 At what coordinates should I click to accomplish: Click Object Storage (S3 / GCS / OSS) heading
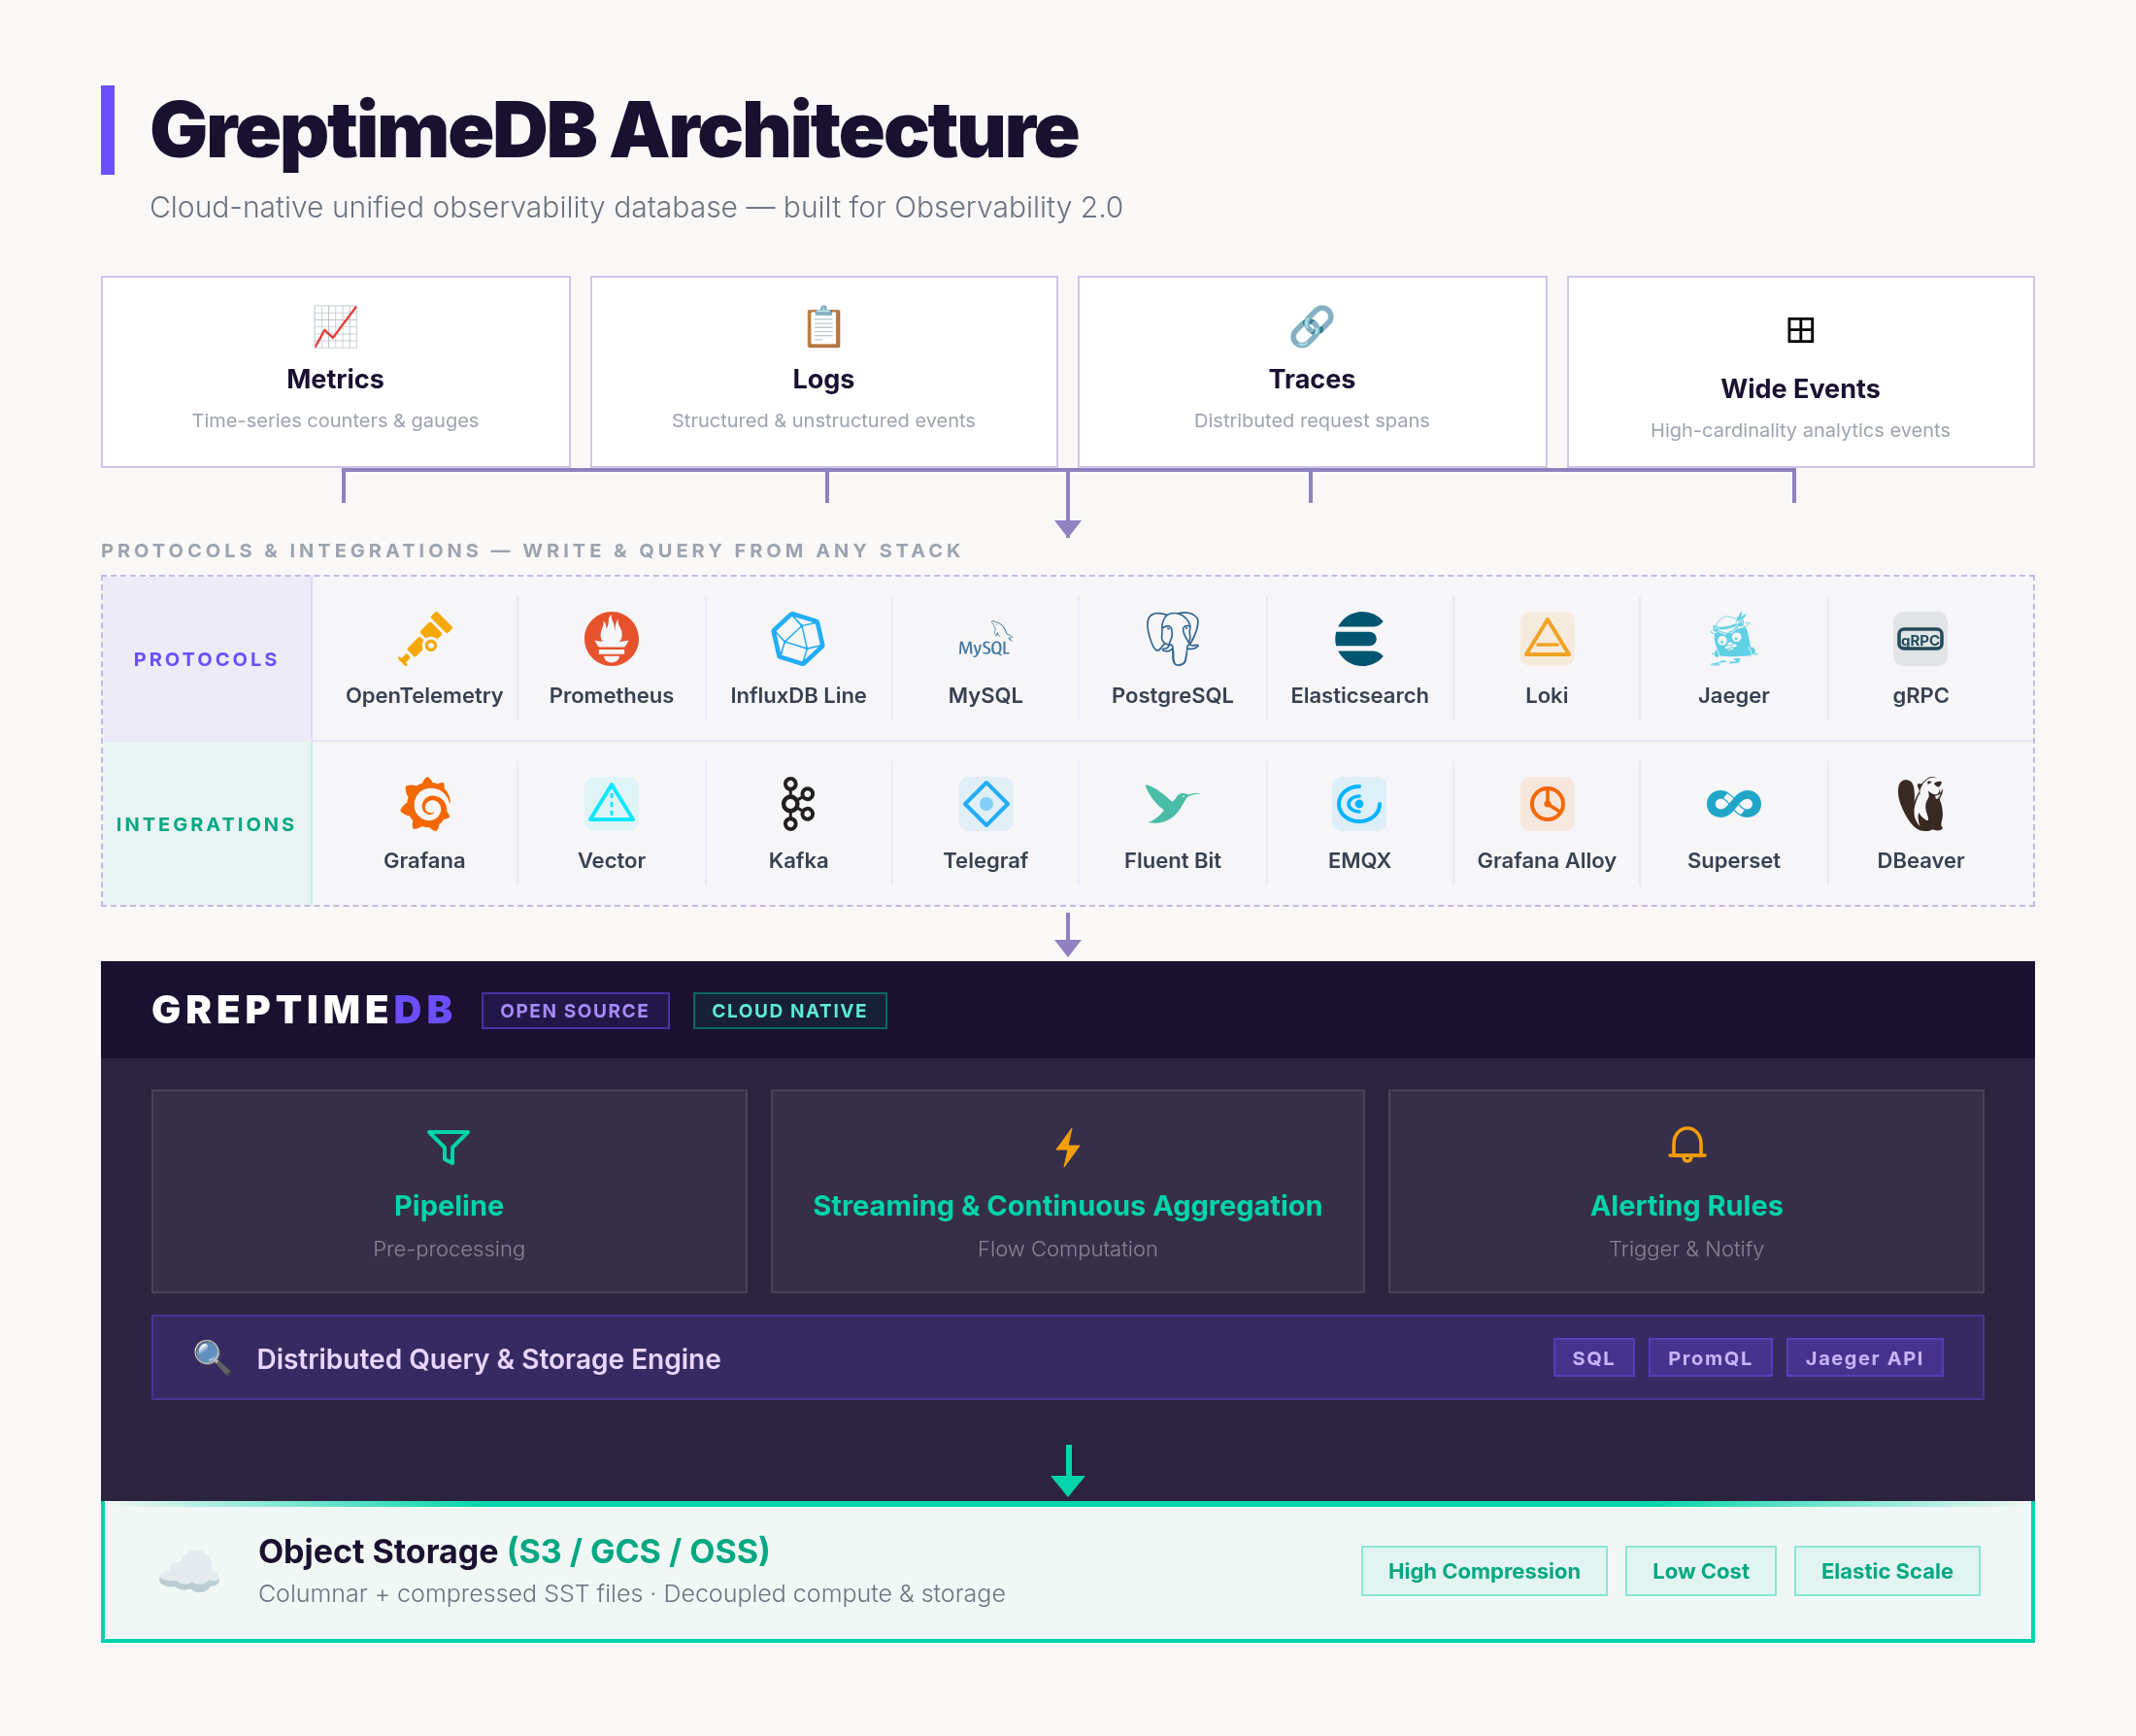(x=514, y=1550)
